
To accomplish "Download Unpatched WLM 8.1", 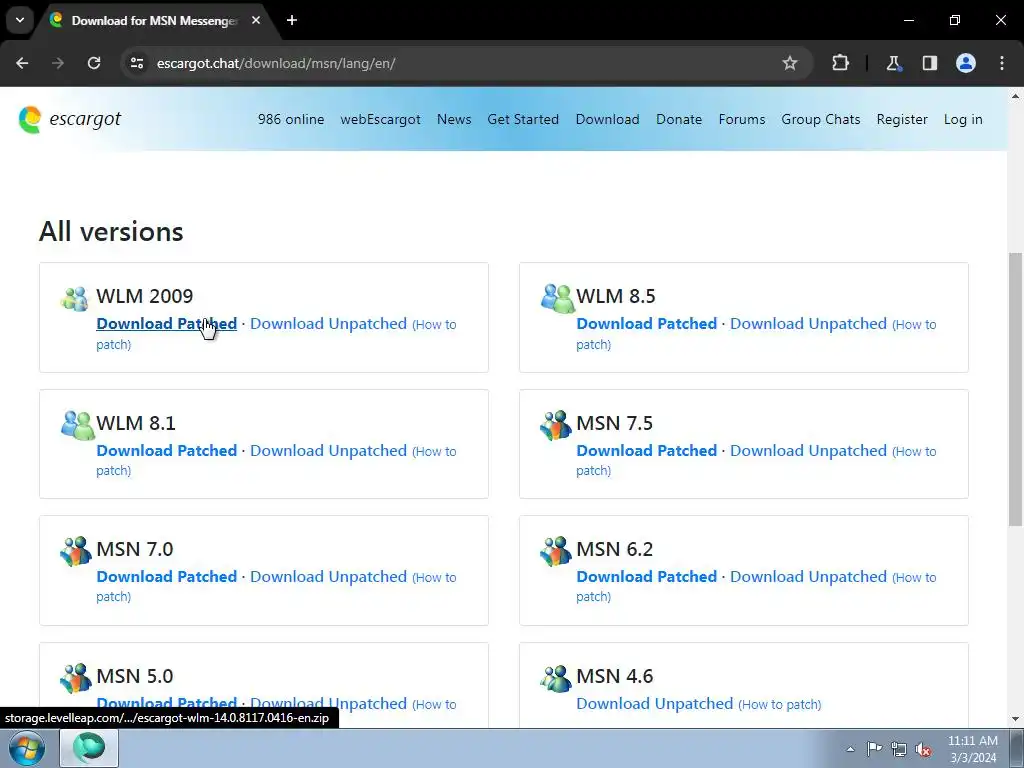I will point(328,451).
